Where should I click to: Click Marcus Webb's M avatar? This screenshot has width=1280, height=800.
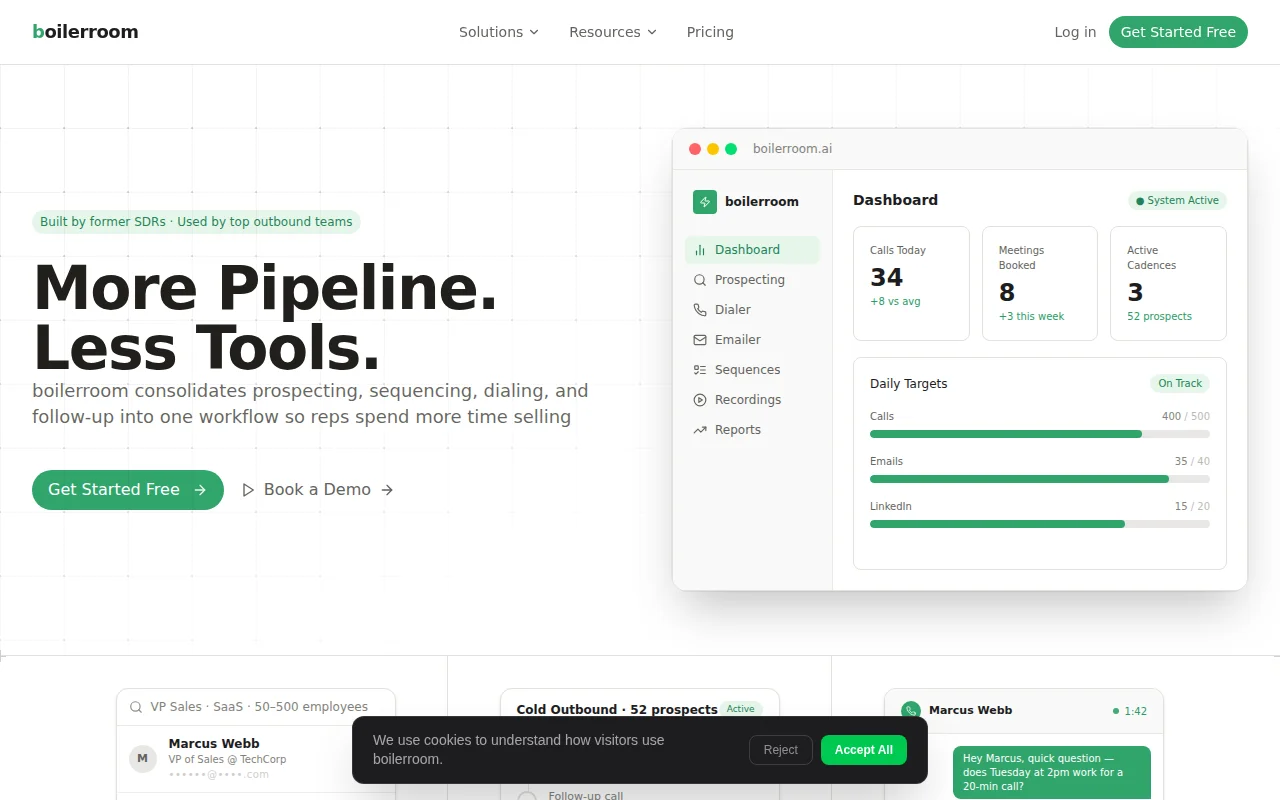(x=143, y=759)
